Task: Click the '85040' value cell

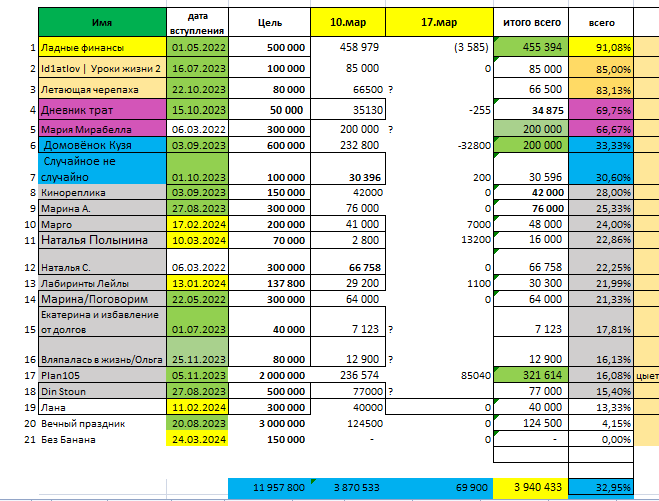Action: pyautogui.click(x=439, y=375)
